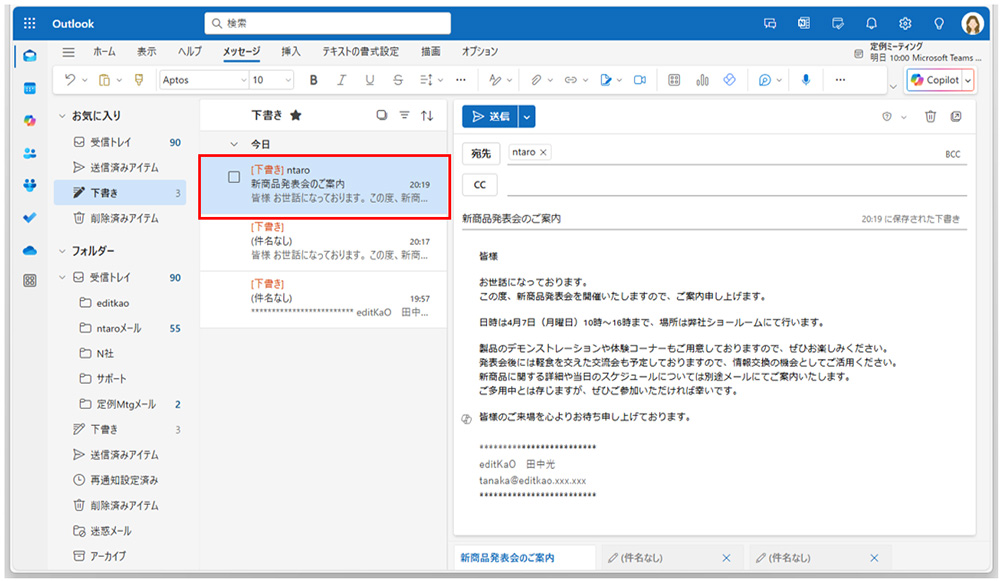
Task: Click the format painter icon
Action: point(138,80)
